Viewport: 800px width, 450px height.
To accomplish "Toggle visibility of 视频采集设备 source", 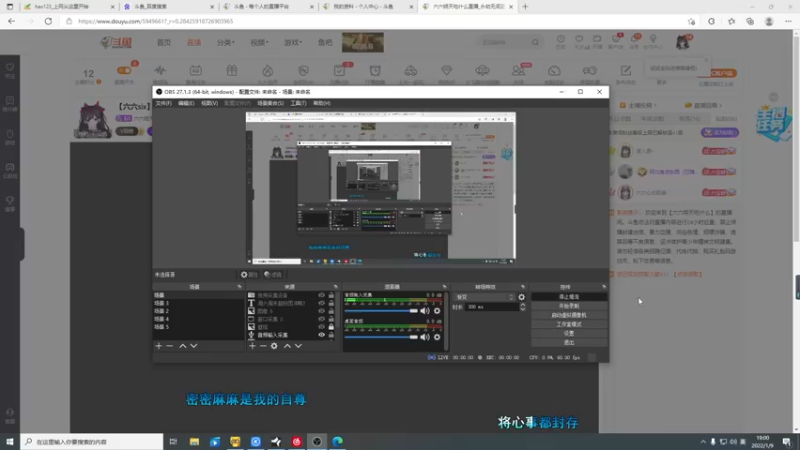I will click(321, 295).
